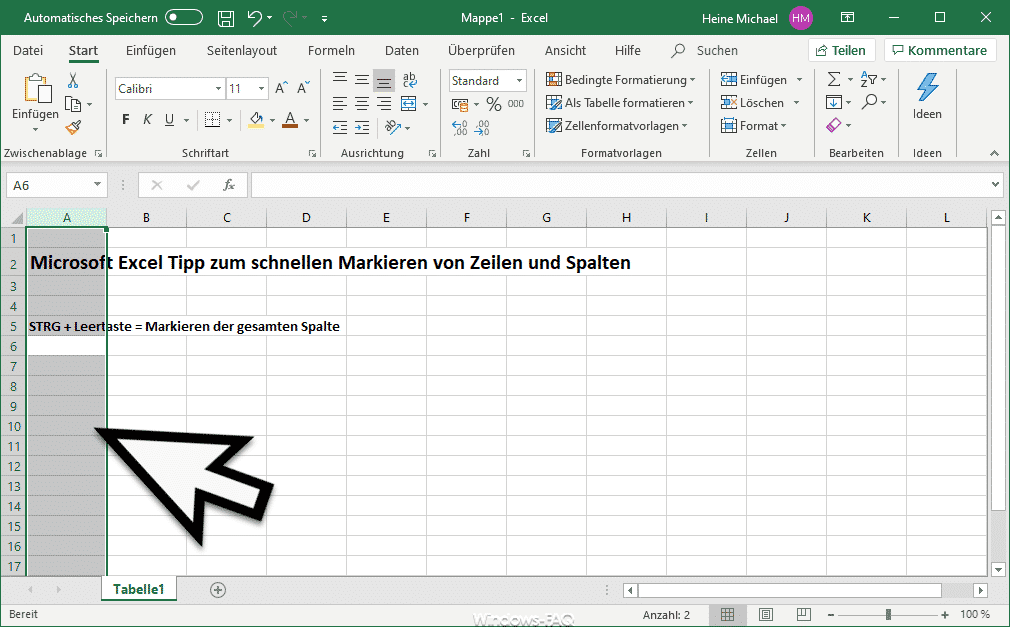
Task: Click Find and Select magnifier icon
Action: (870, 102)
